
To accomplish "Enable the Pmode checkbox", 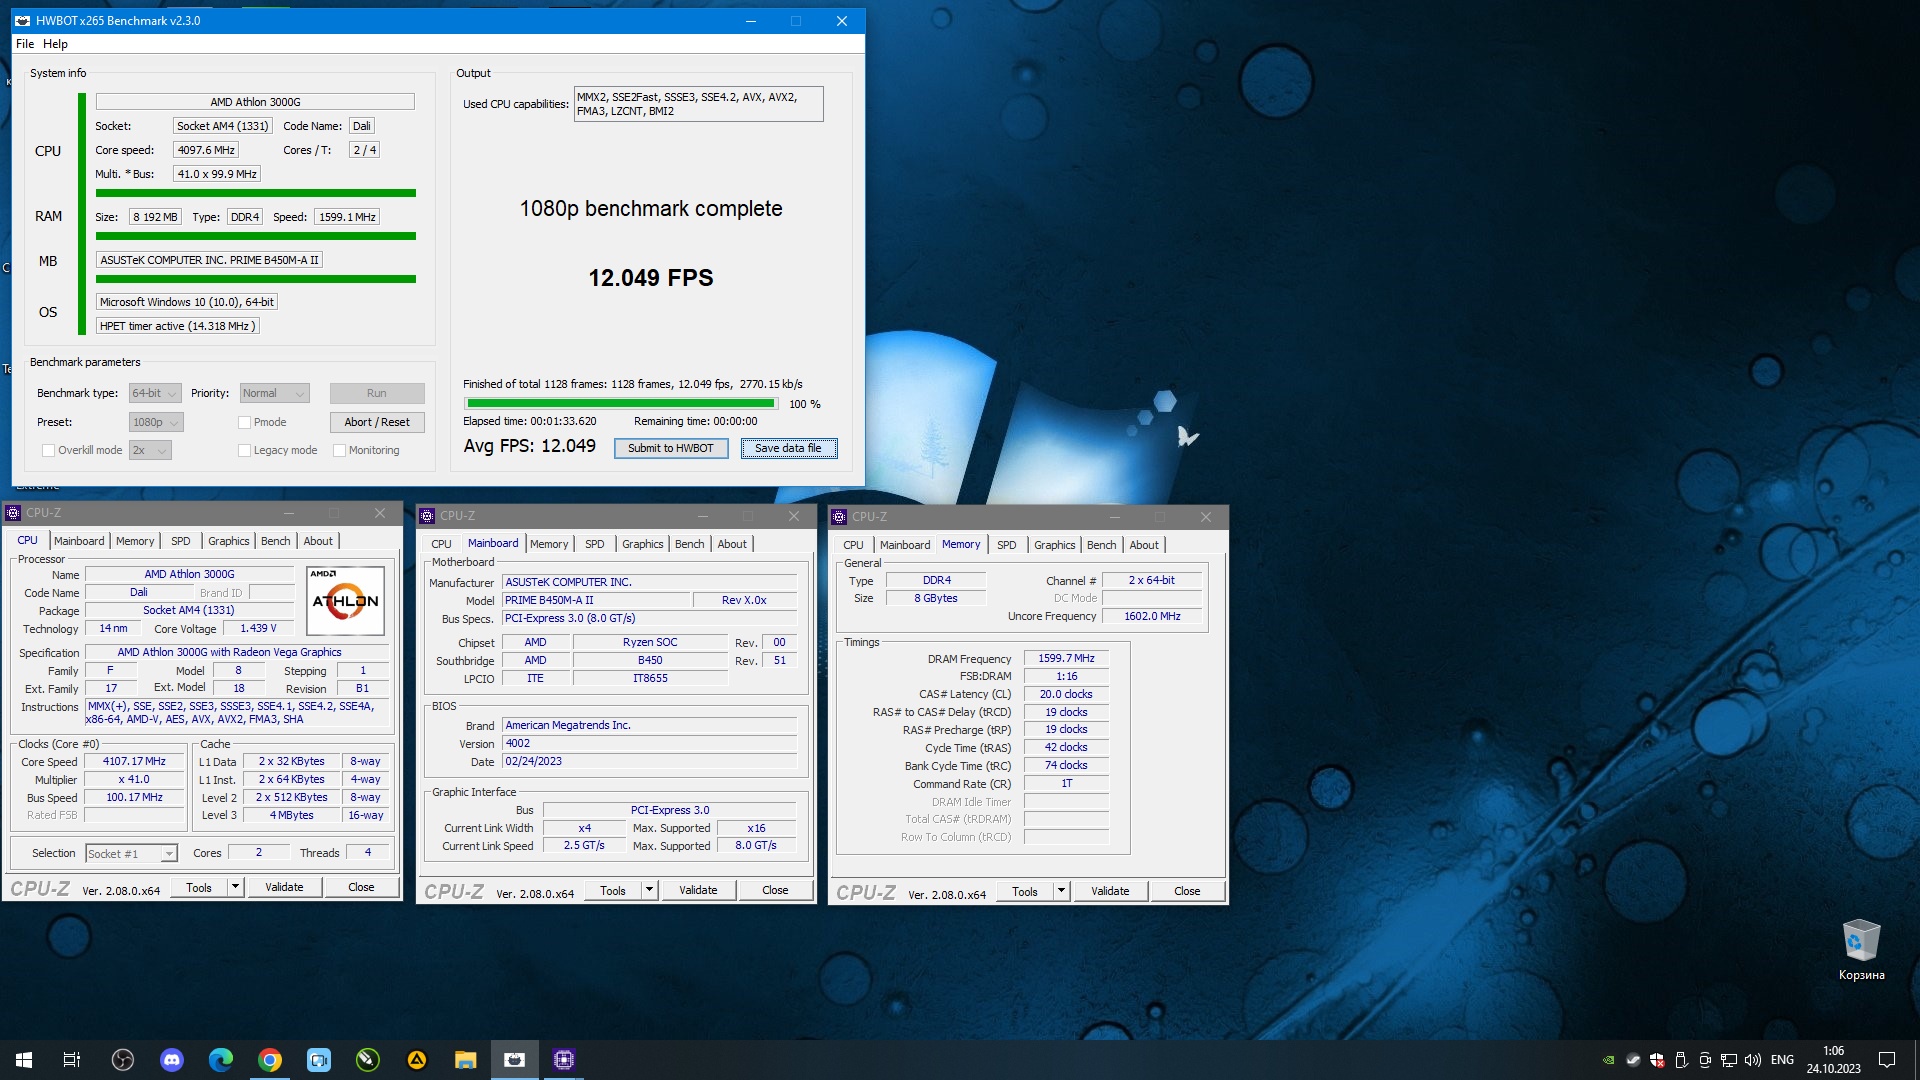I will coord(244,422).
